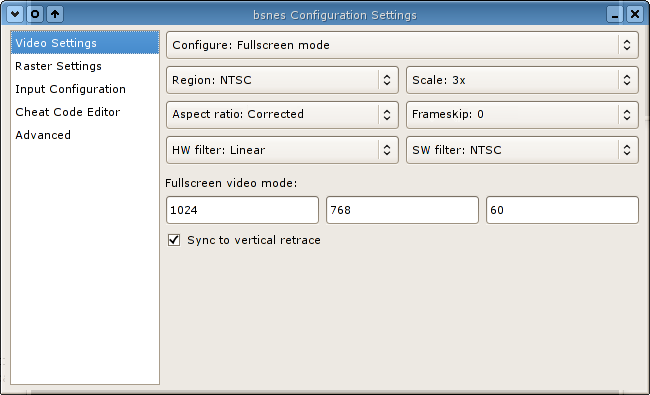Screen dimensions: 650x395
Task: Click the up-arrow shade button in title bar
Action: [x=55, y=14]
